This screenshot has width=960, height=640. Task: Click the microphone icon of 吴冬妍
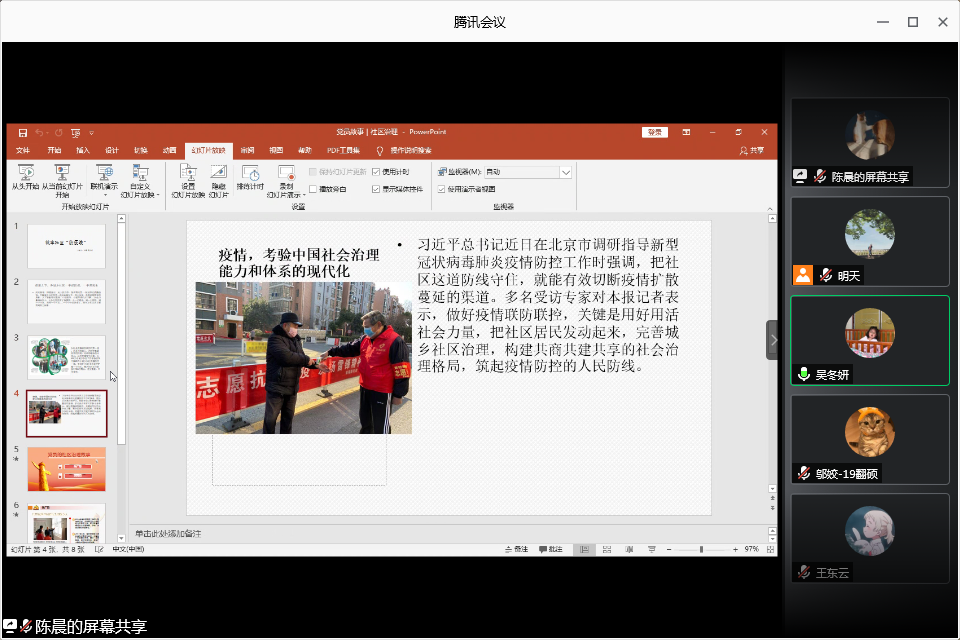click(803, 374)
